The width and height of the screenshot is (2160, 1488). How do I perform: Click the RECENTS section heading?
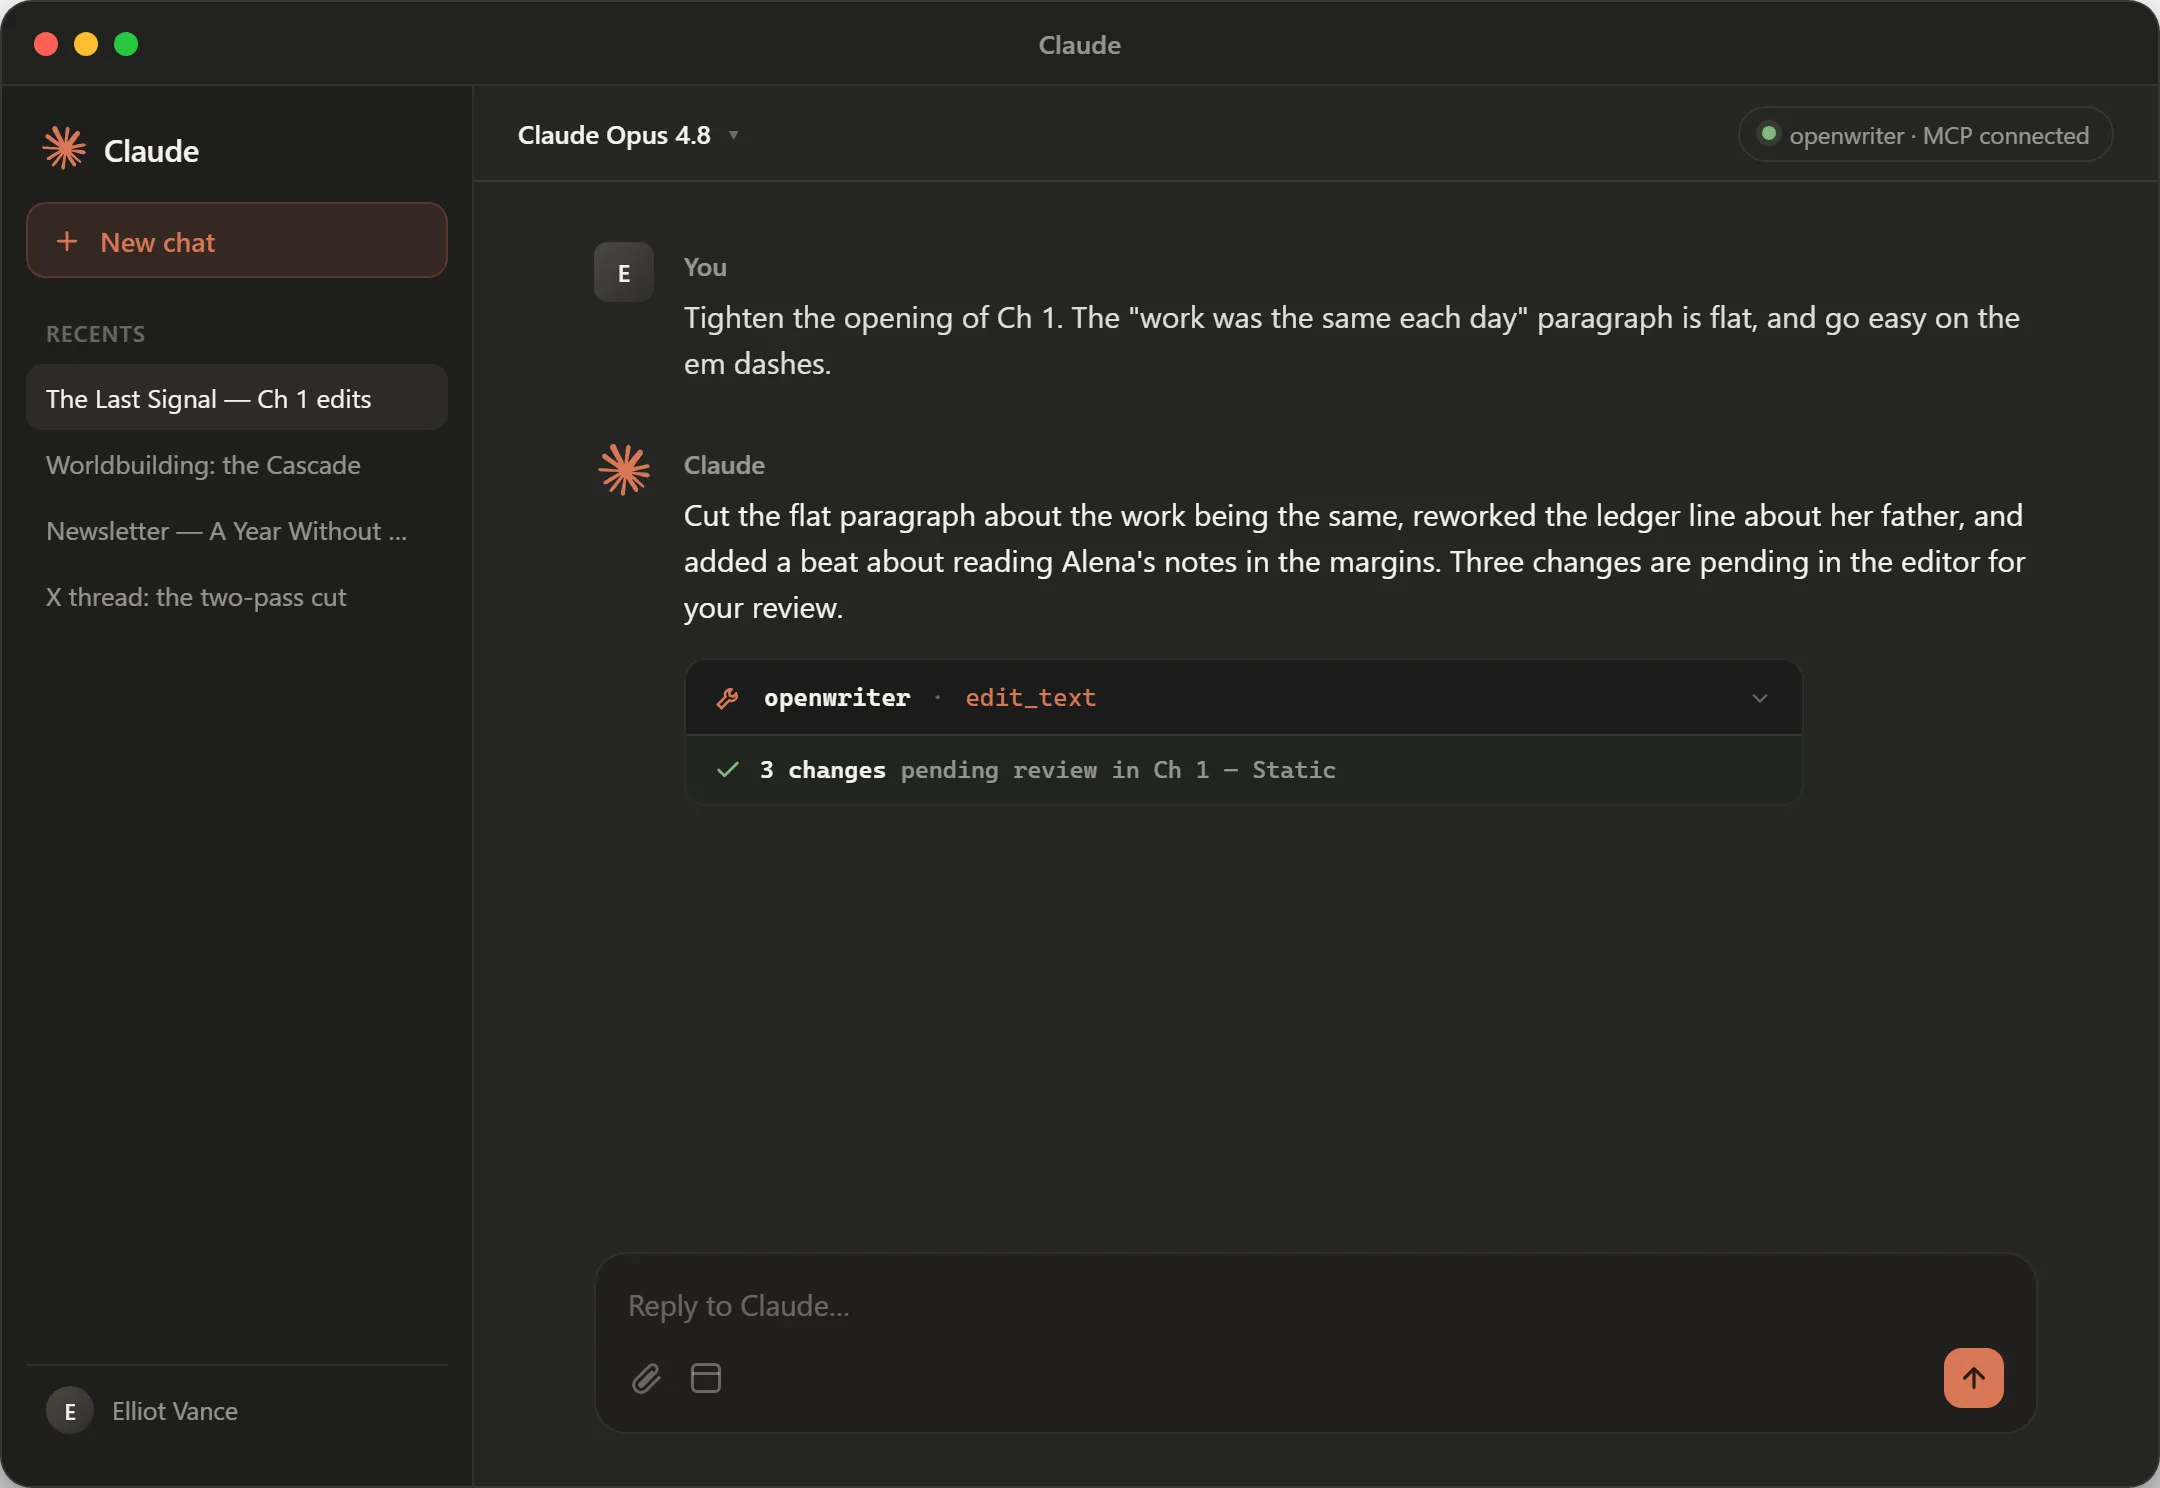tap(95, 334)
